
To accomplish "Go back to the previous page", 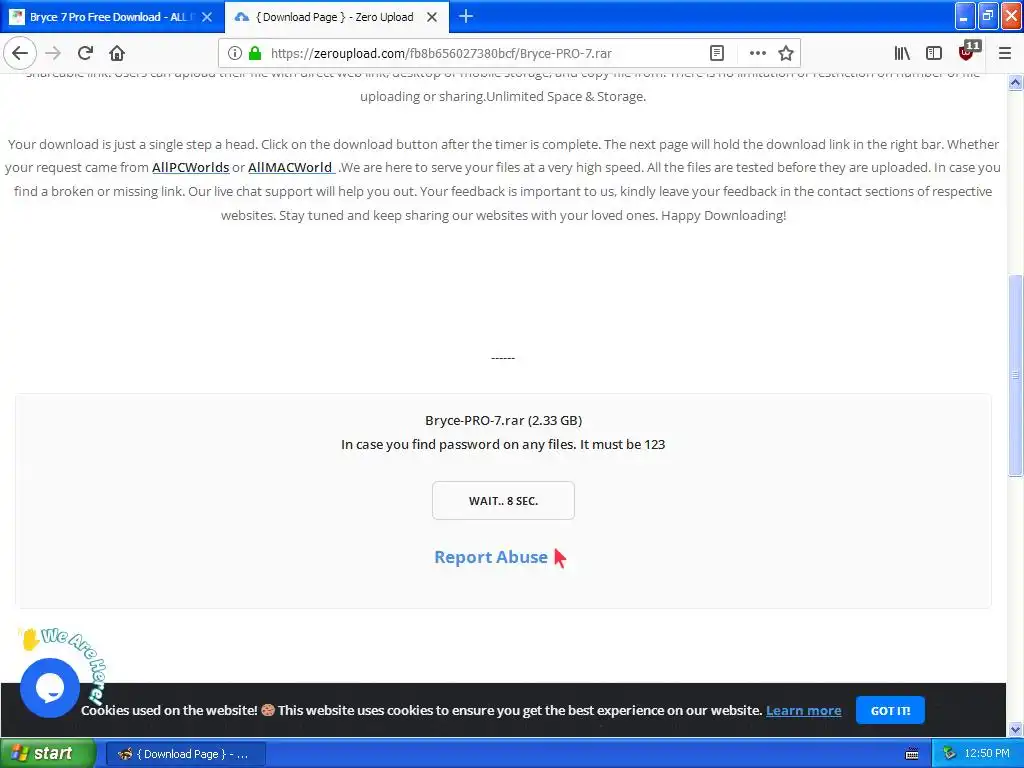I will 20,53.
